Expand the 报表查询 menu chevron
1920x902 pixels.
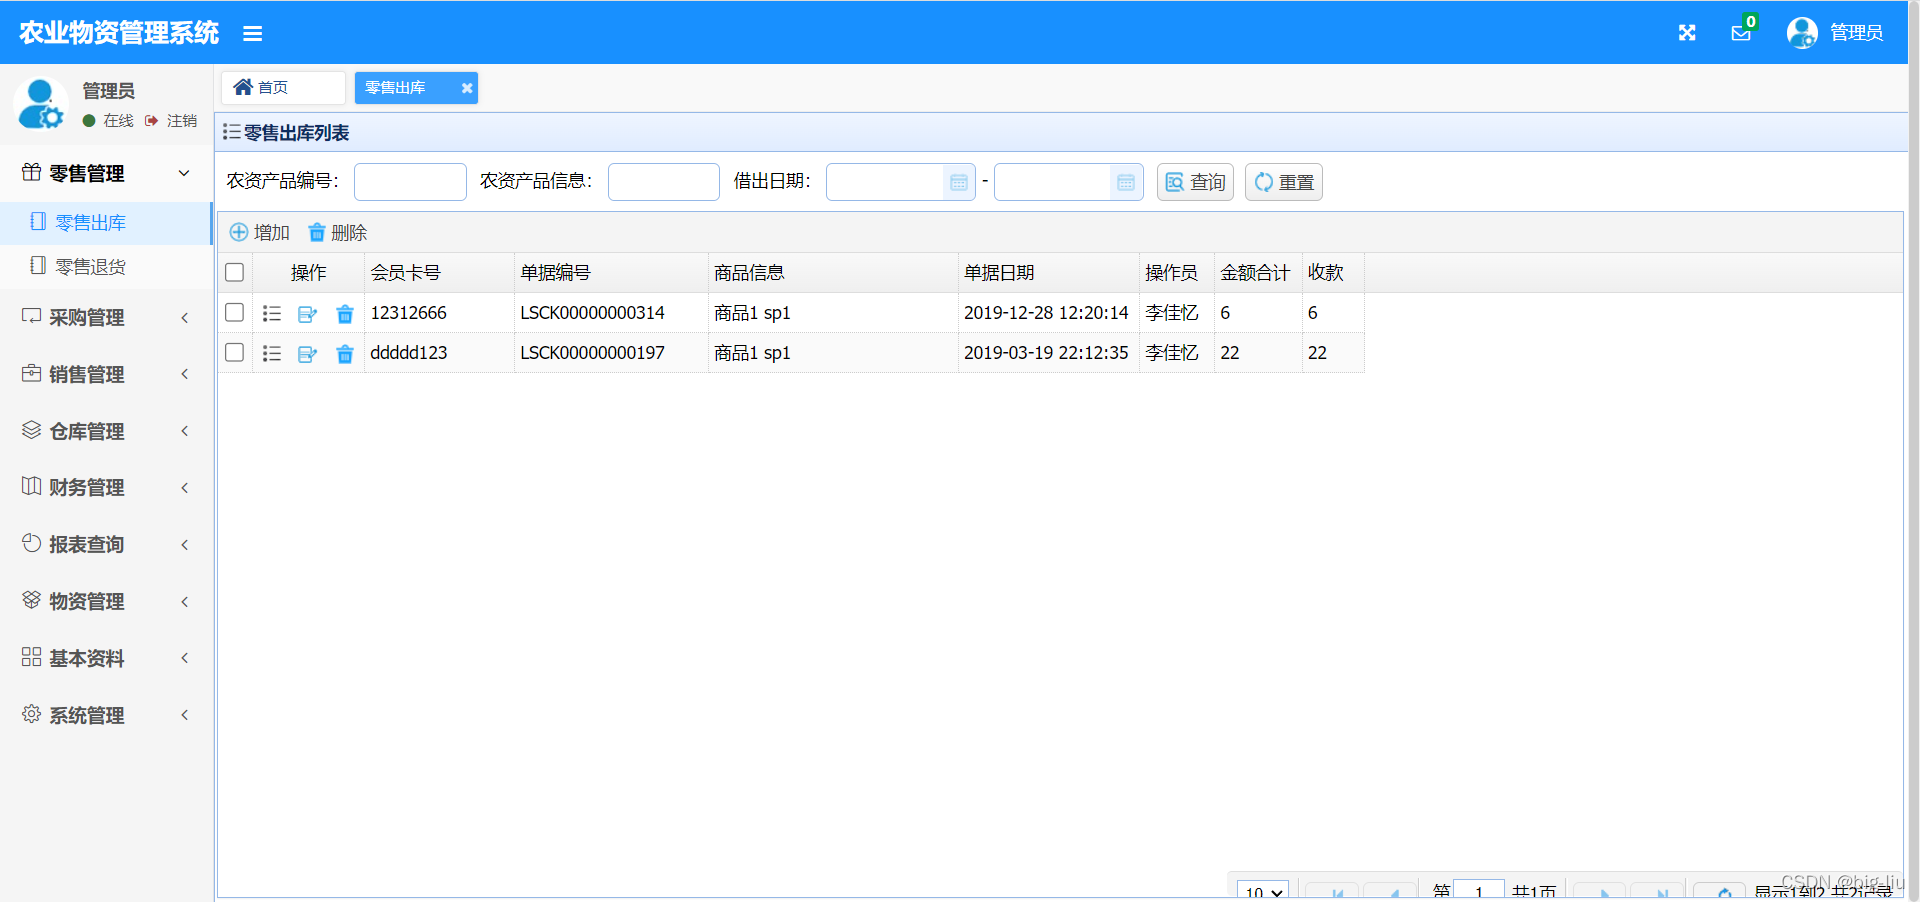point(184,545)
